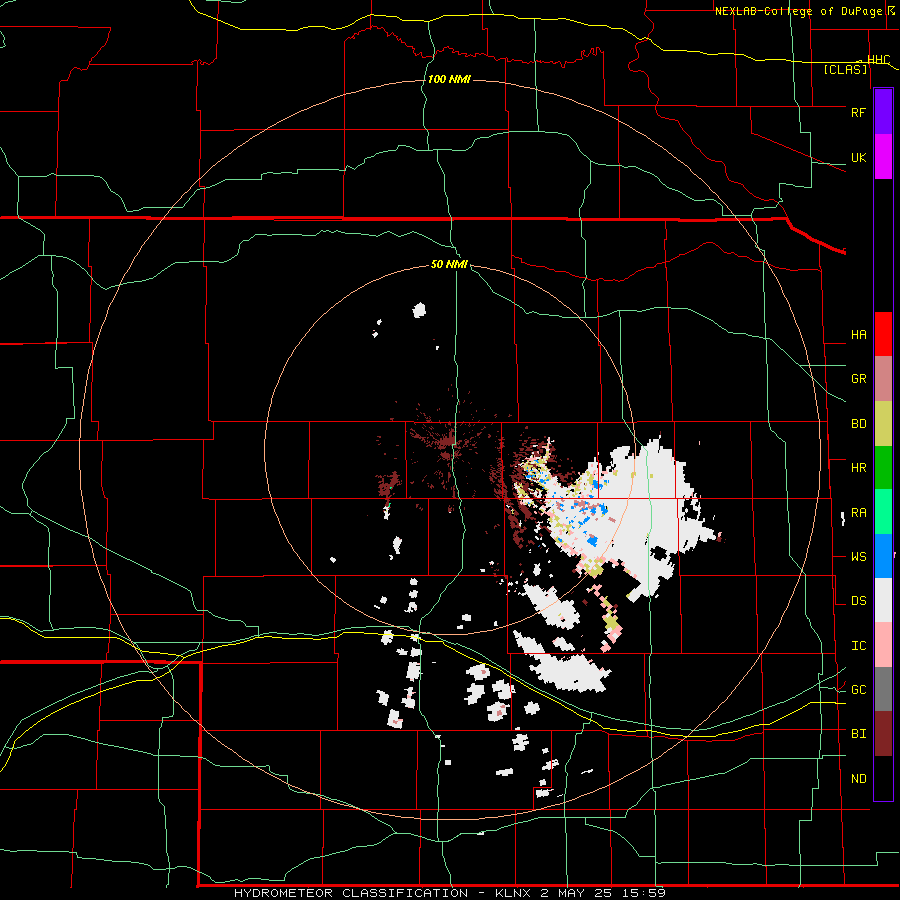Click the GC gray legend swatch
This screenshot has height=900, width=900.
point(883,689)
